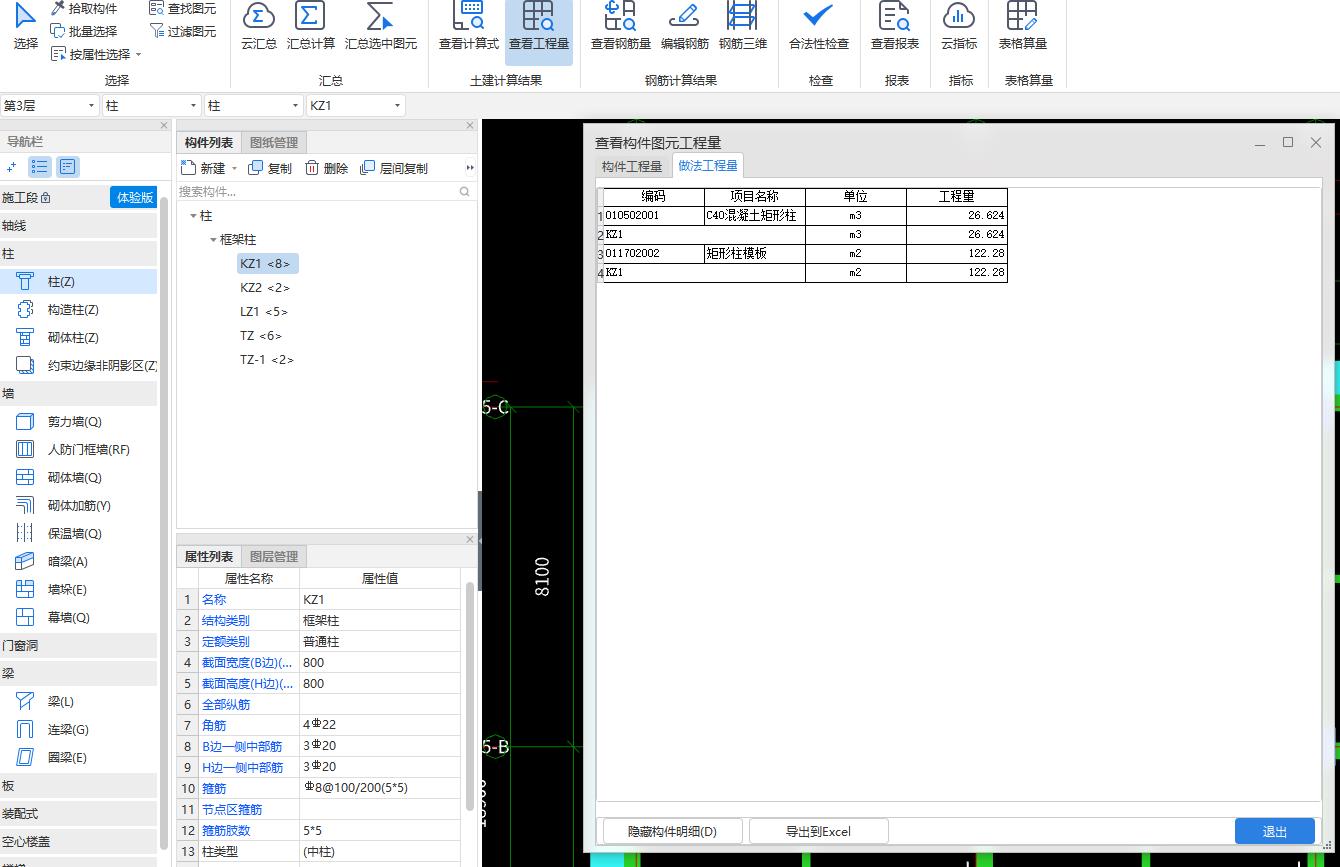Open the KZ1 component dropdown
1340x867 pixels.
355,105
